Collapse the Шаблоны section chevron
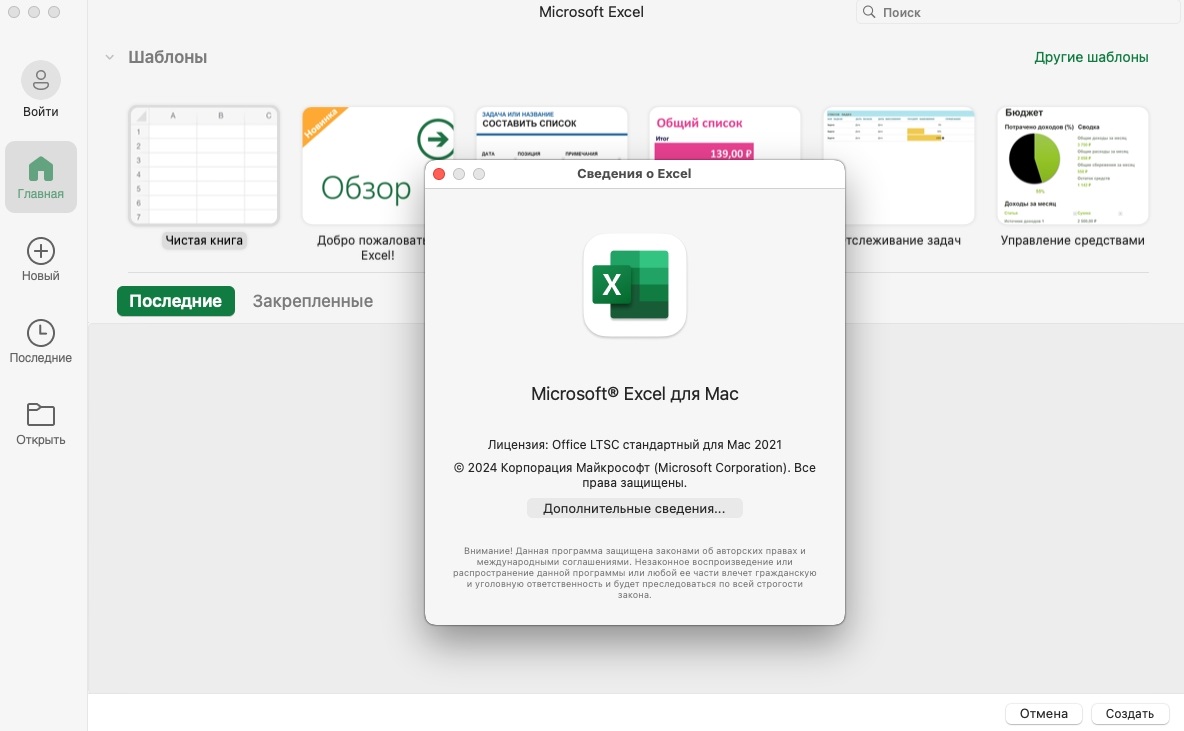 pos(110,58)
